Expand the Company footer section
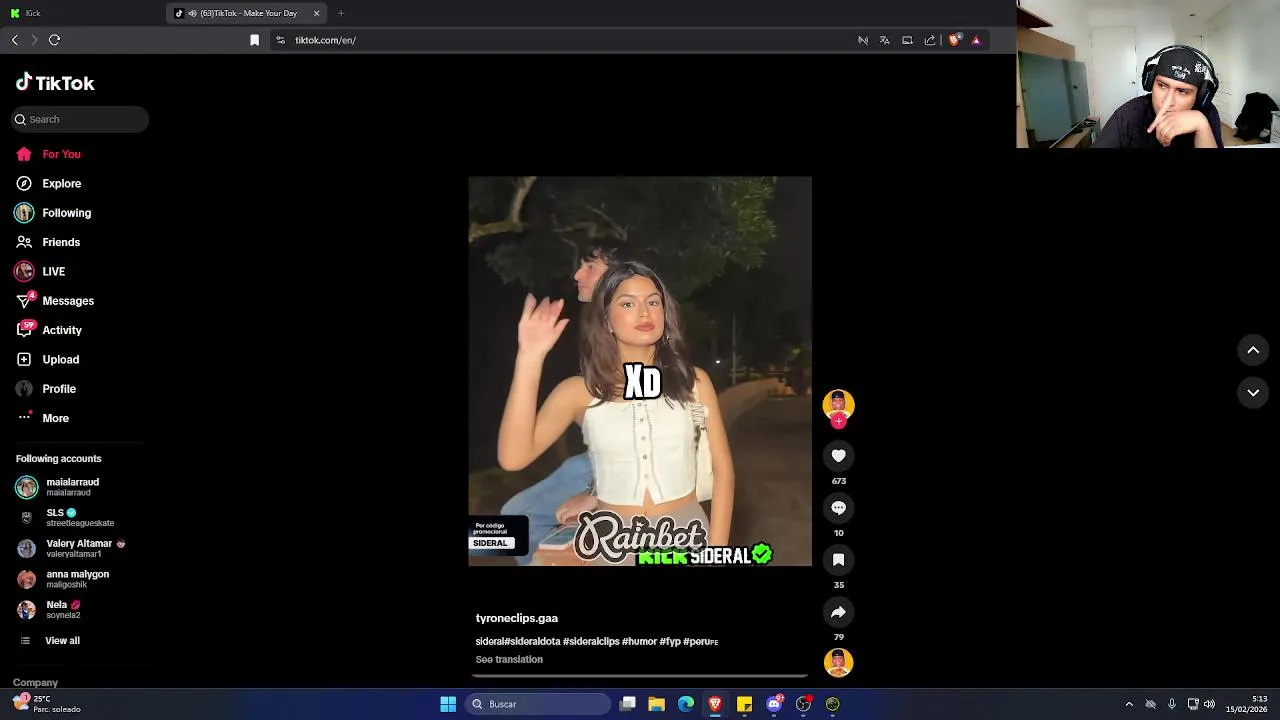 click(35, 682)
